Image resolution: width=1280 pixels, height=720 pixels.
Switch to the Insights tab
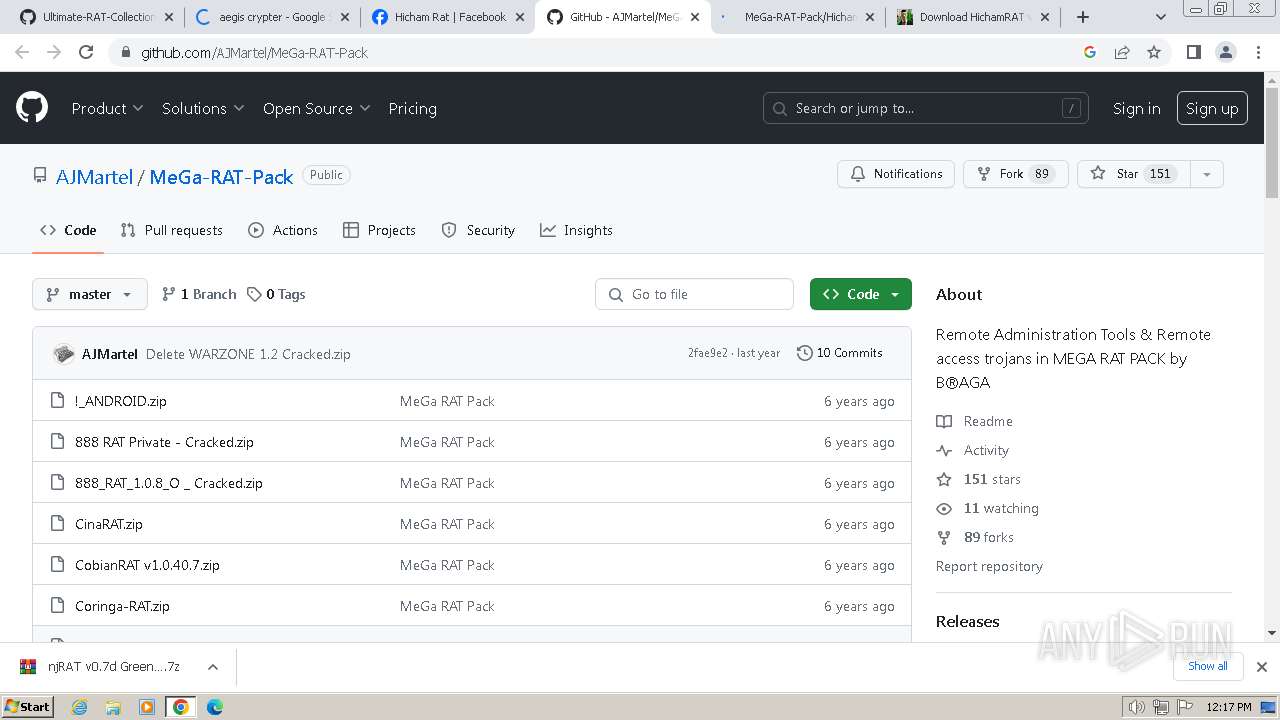[x=576, y=230]
